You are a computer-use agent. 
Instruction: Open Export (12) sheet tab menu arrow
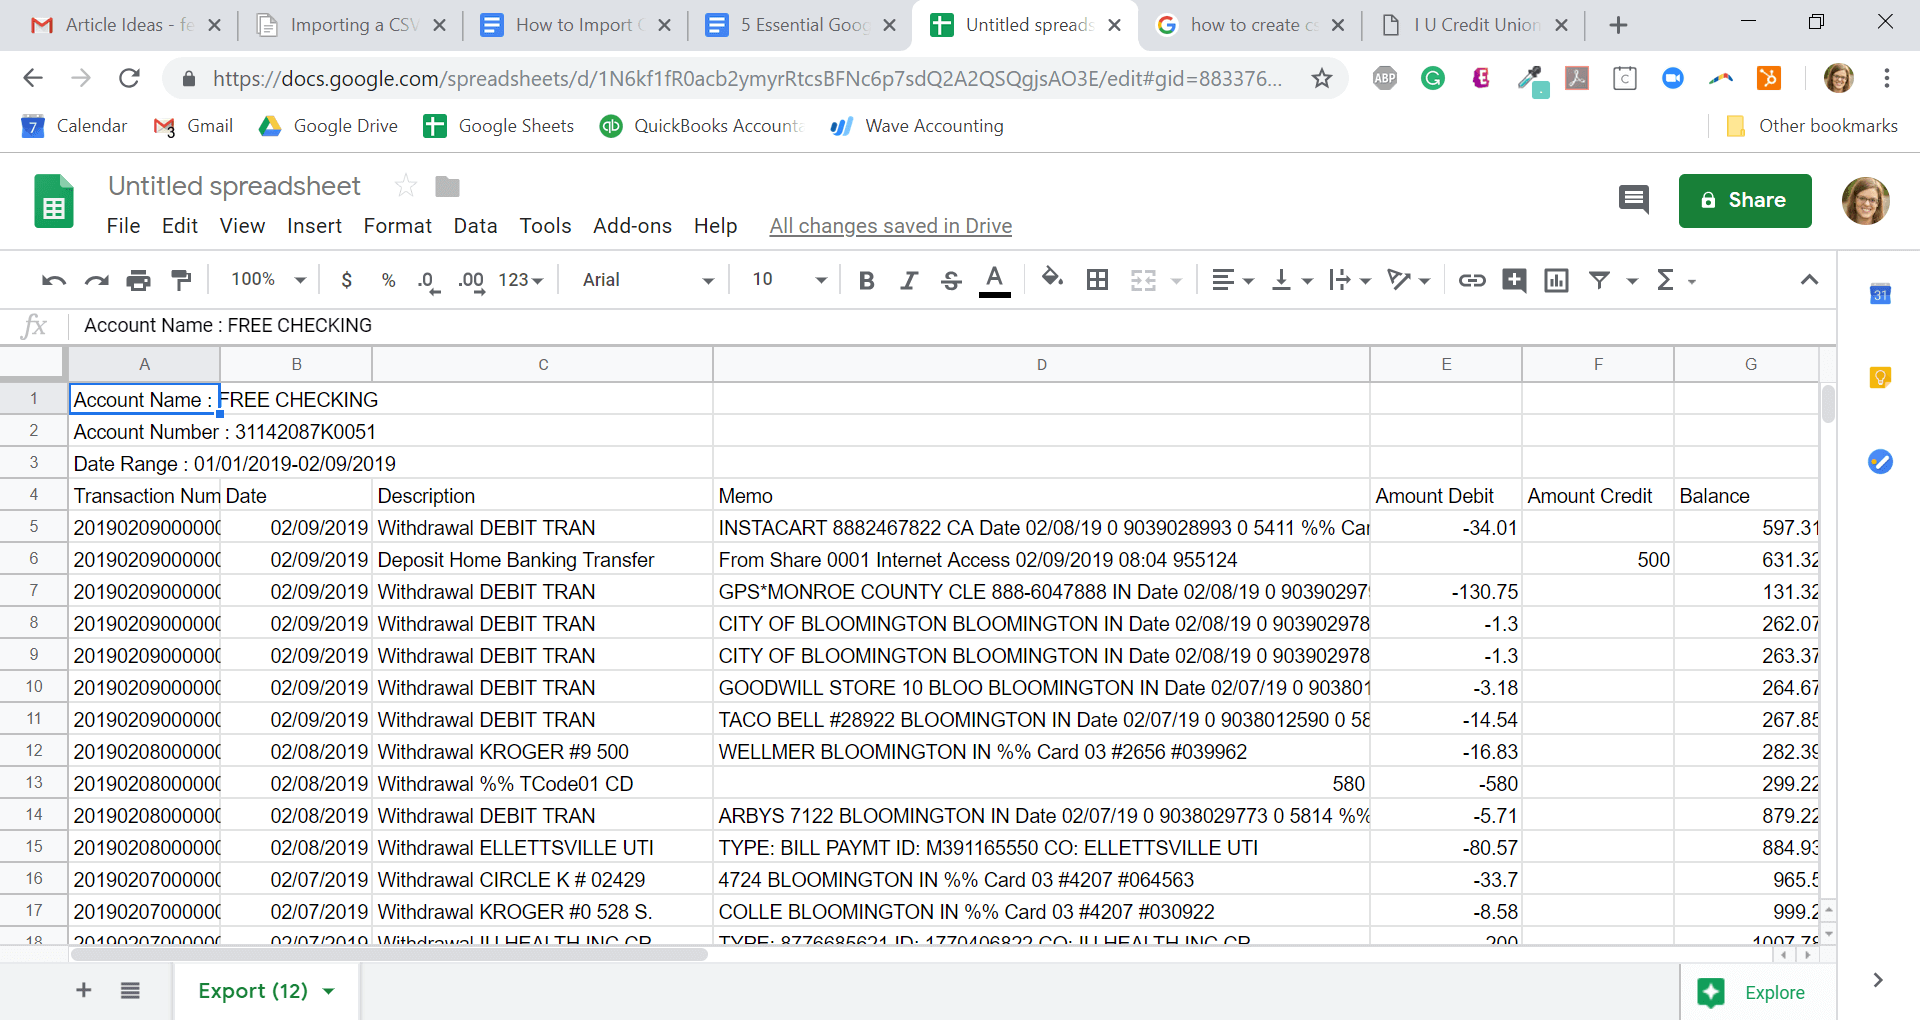328,992
